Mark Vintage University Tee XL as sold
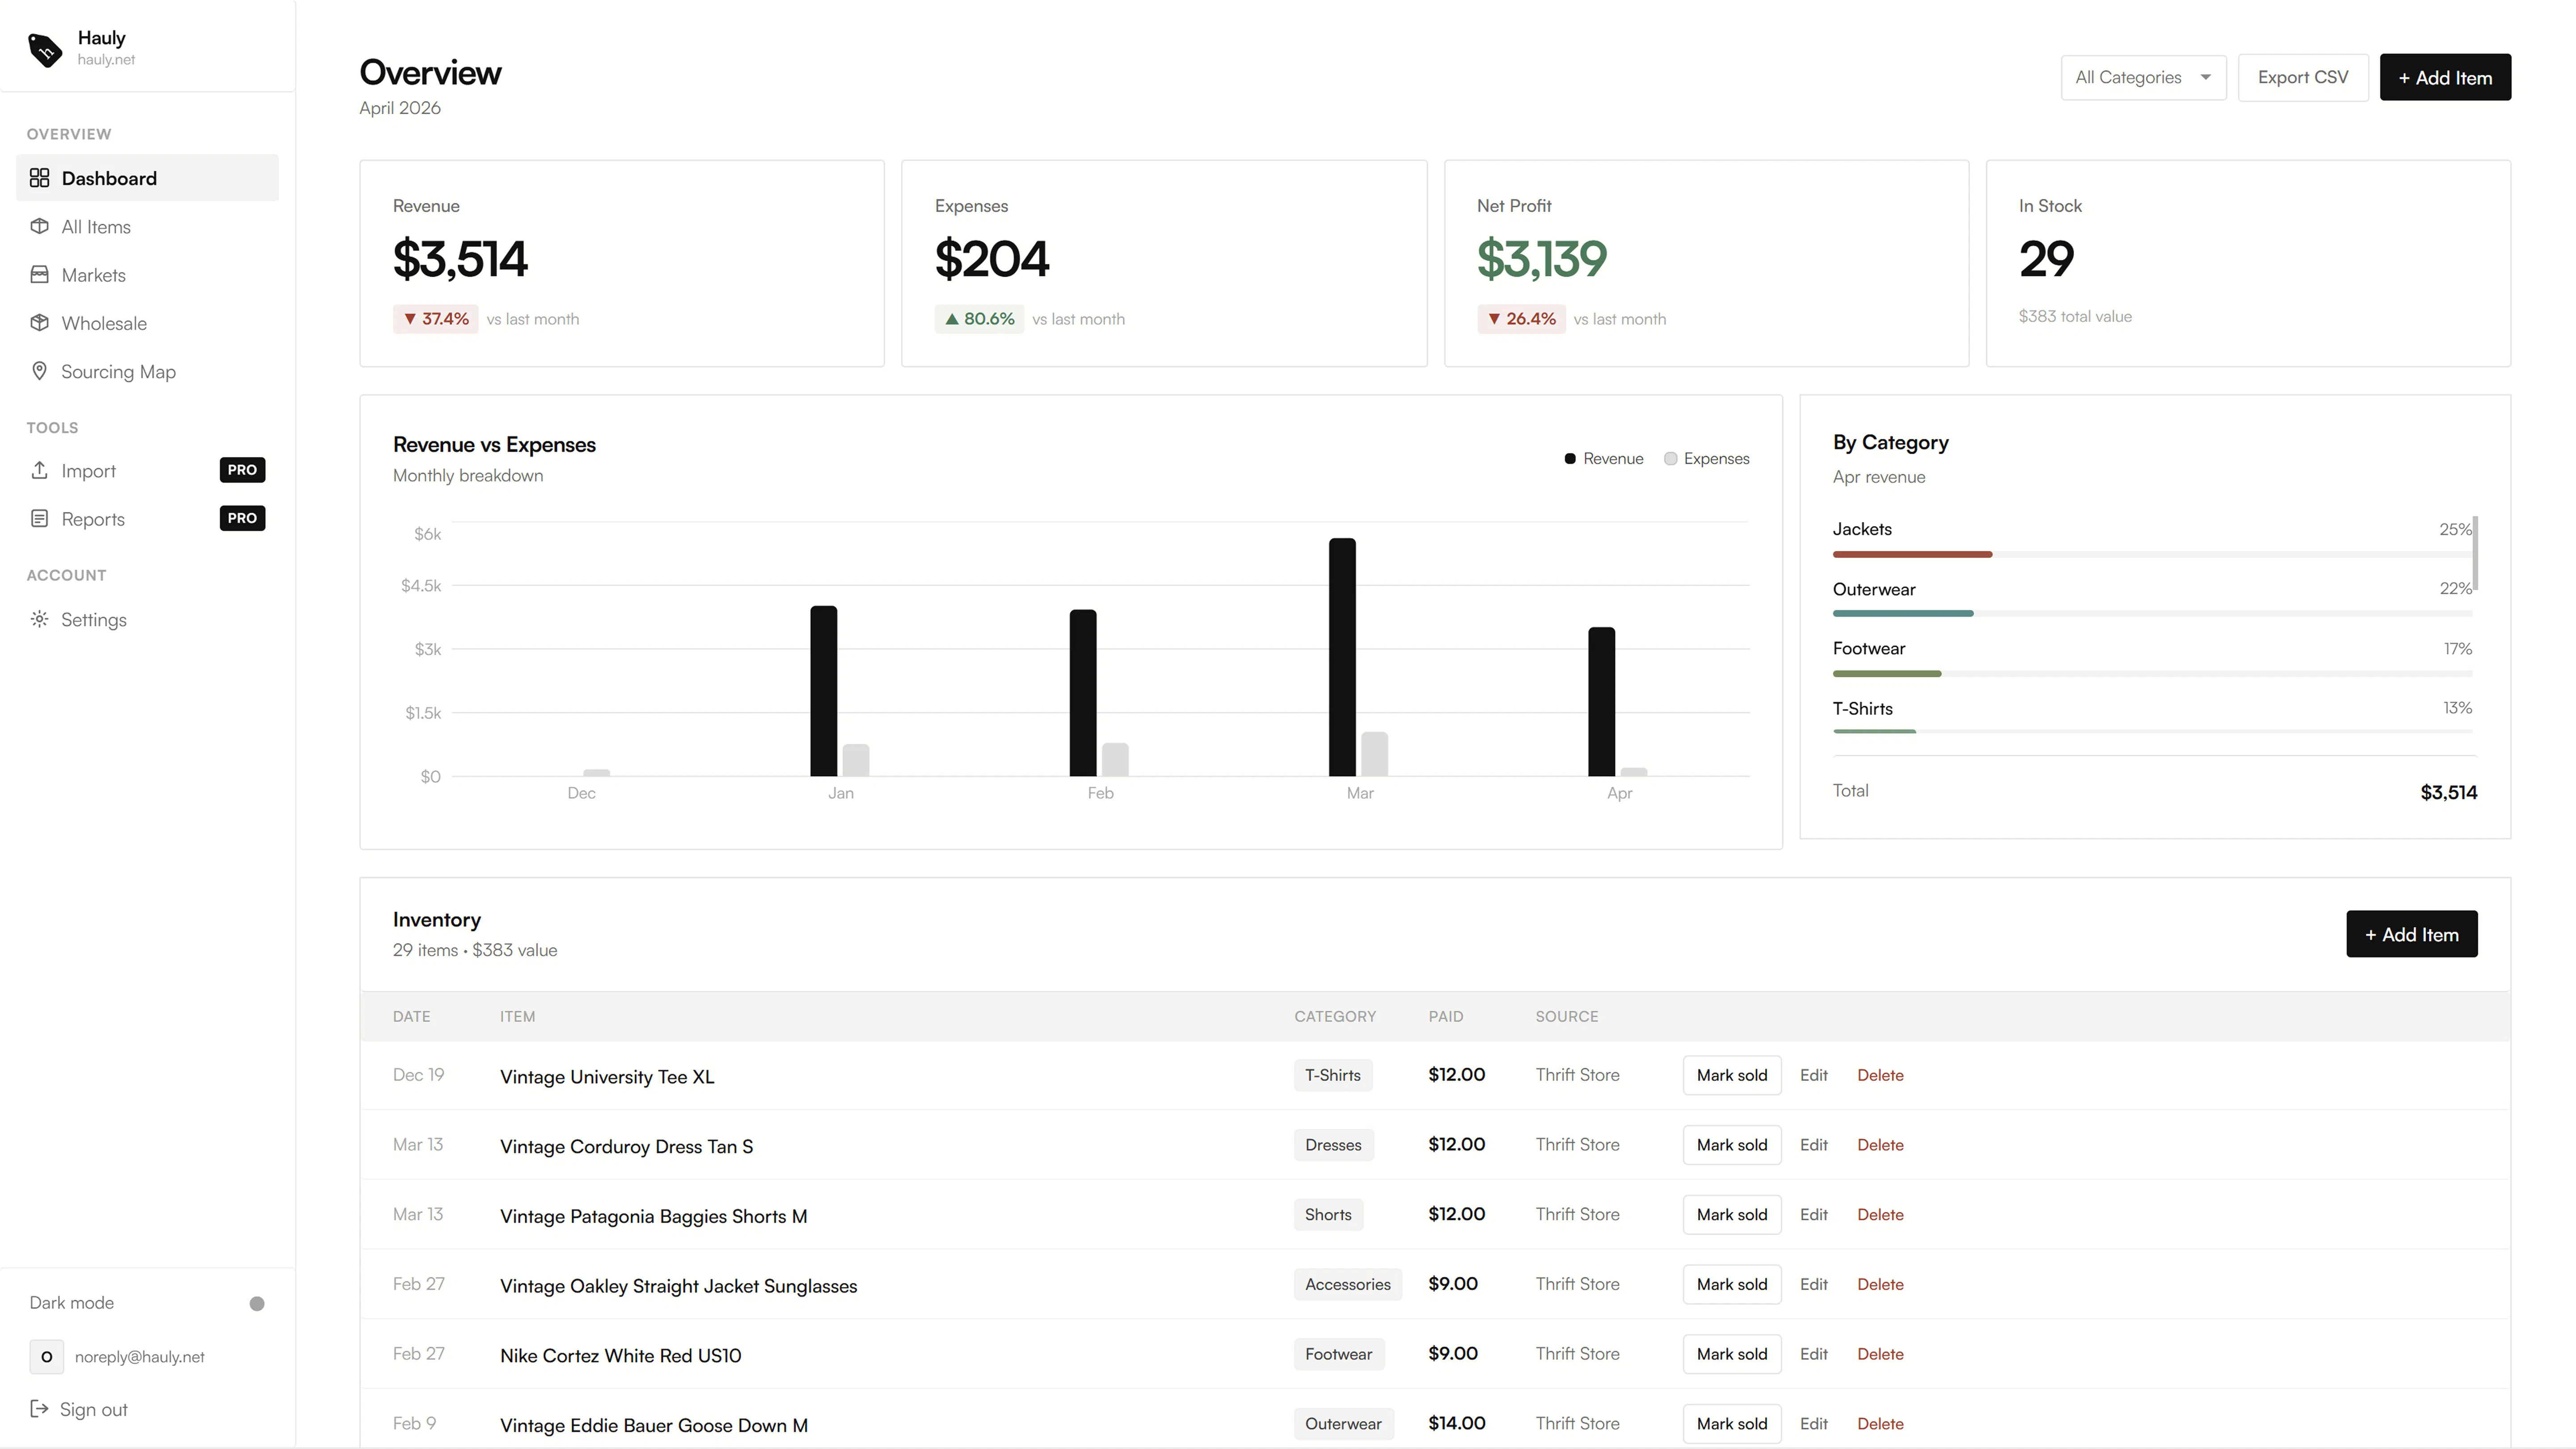 1732,1075
